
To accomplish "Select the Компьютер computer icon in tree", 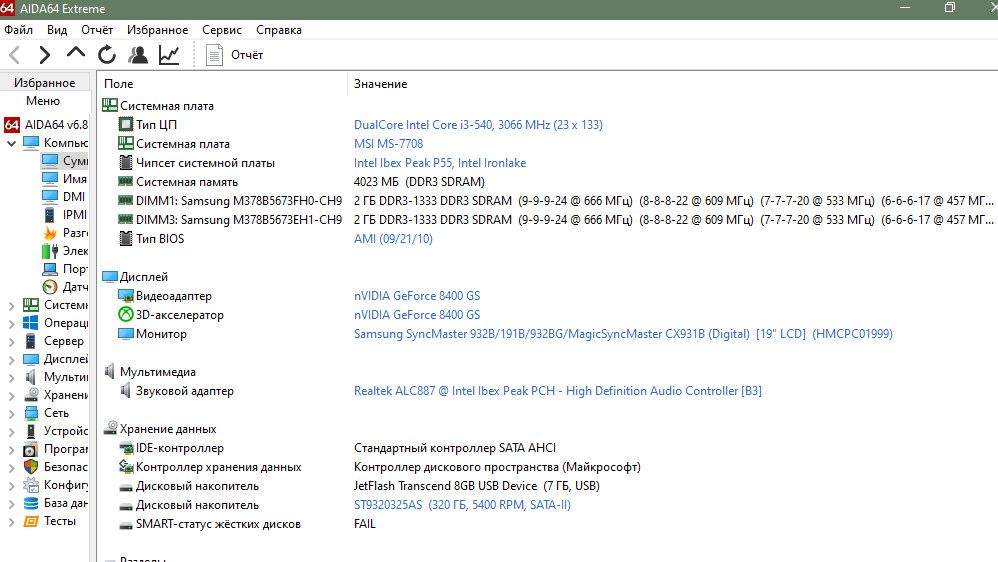I will [x=31, y=143].
